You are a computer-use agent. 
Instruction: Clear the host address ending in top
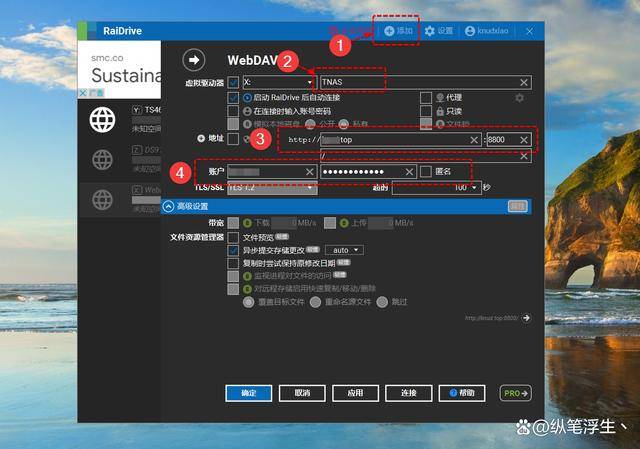(x=474, y=140)
